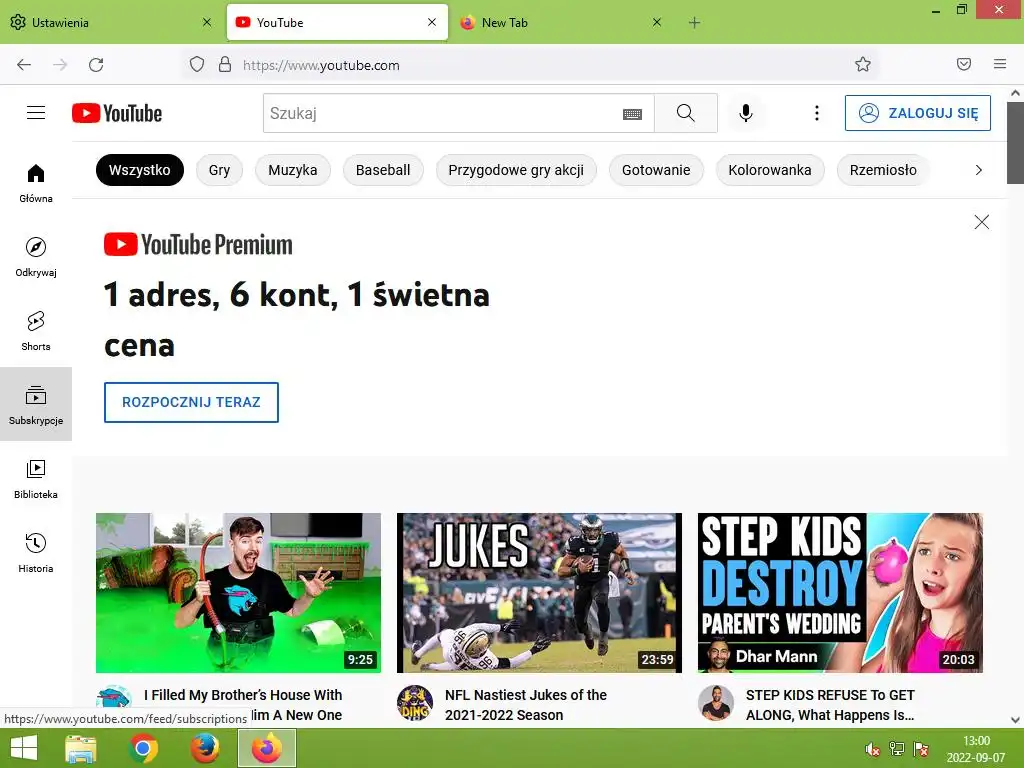Close the New Tab tab
The width and height of the screenshot is (1024, 768).
pyautogui.click(x=657, y=22)
